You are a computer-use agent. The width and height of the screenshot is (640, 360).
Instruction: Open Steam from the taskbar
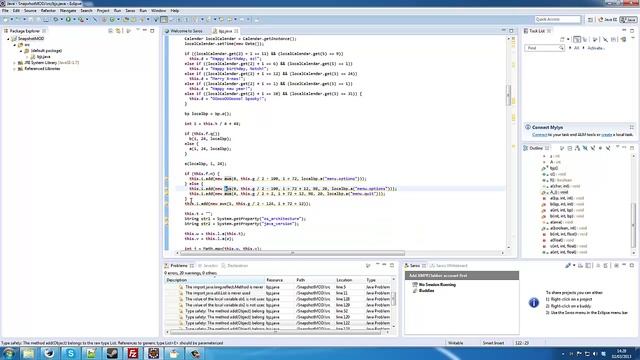(112, 353)
